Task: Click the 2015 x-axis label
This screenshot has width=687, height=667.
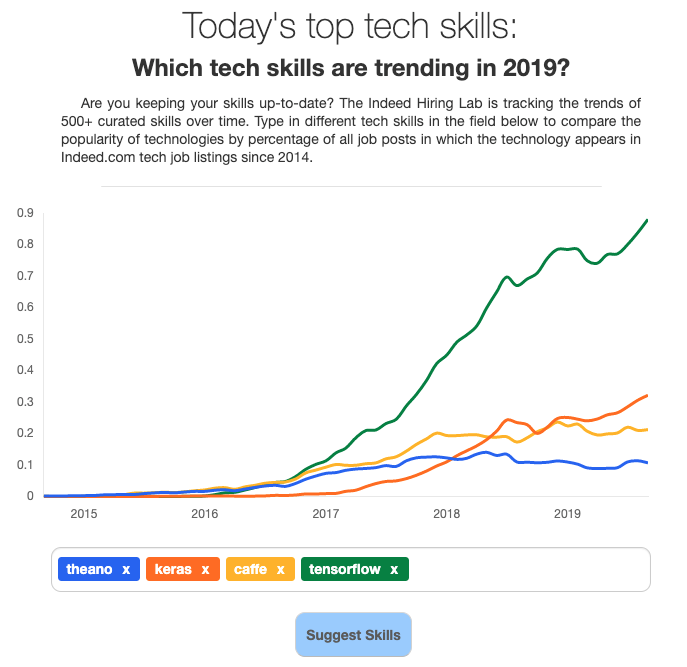Action: [84, 514]
